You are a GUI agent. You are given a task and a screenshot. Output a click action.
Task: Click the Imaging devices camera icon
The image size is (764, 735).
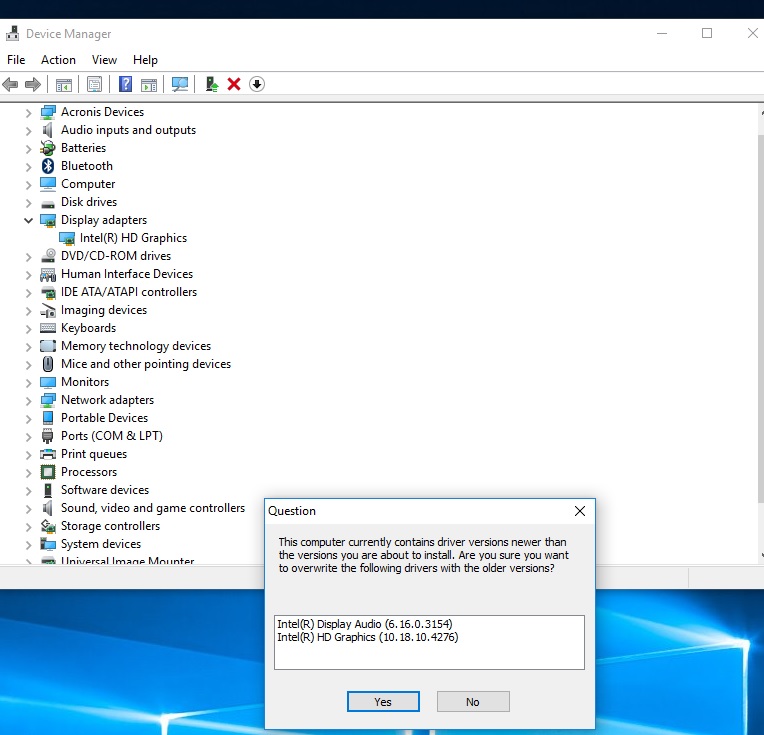pyautogui.click(x=48, y=310)
